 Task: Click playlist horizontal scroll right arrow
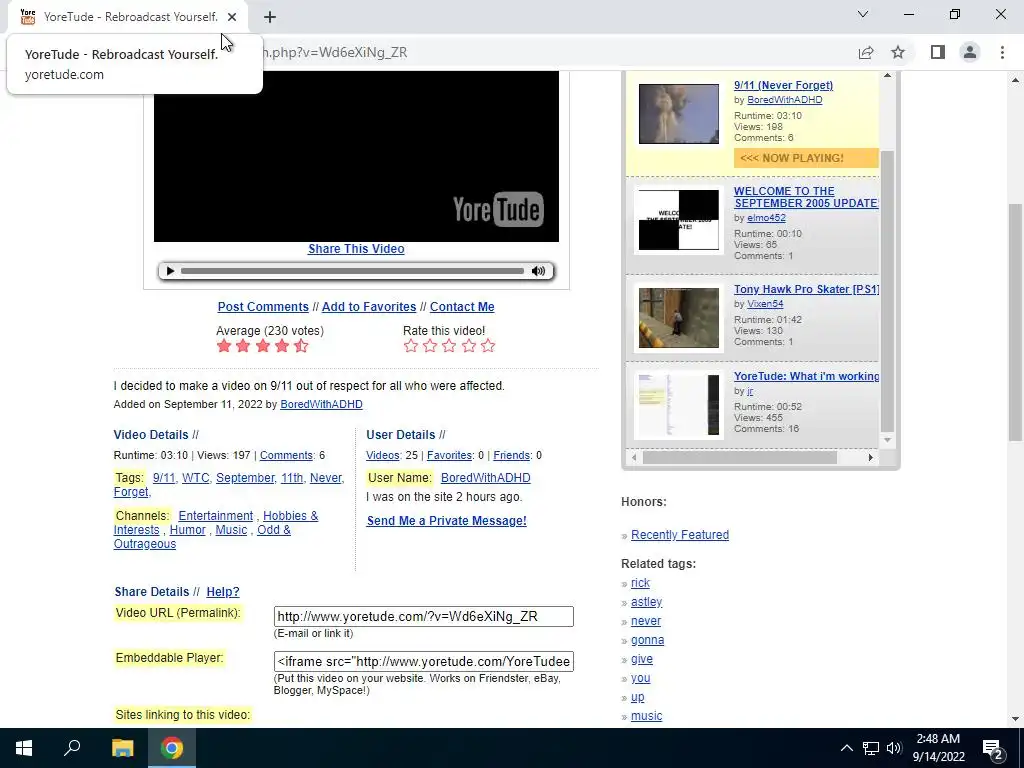(871, 458)
